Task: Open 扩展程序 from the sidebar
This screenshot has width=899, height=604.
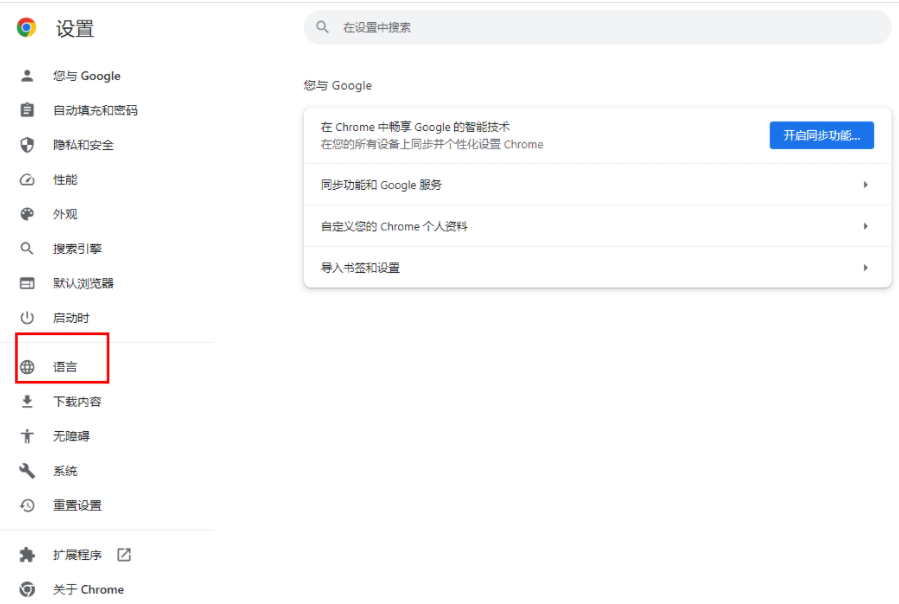Action: click(x=77, y=555)
